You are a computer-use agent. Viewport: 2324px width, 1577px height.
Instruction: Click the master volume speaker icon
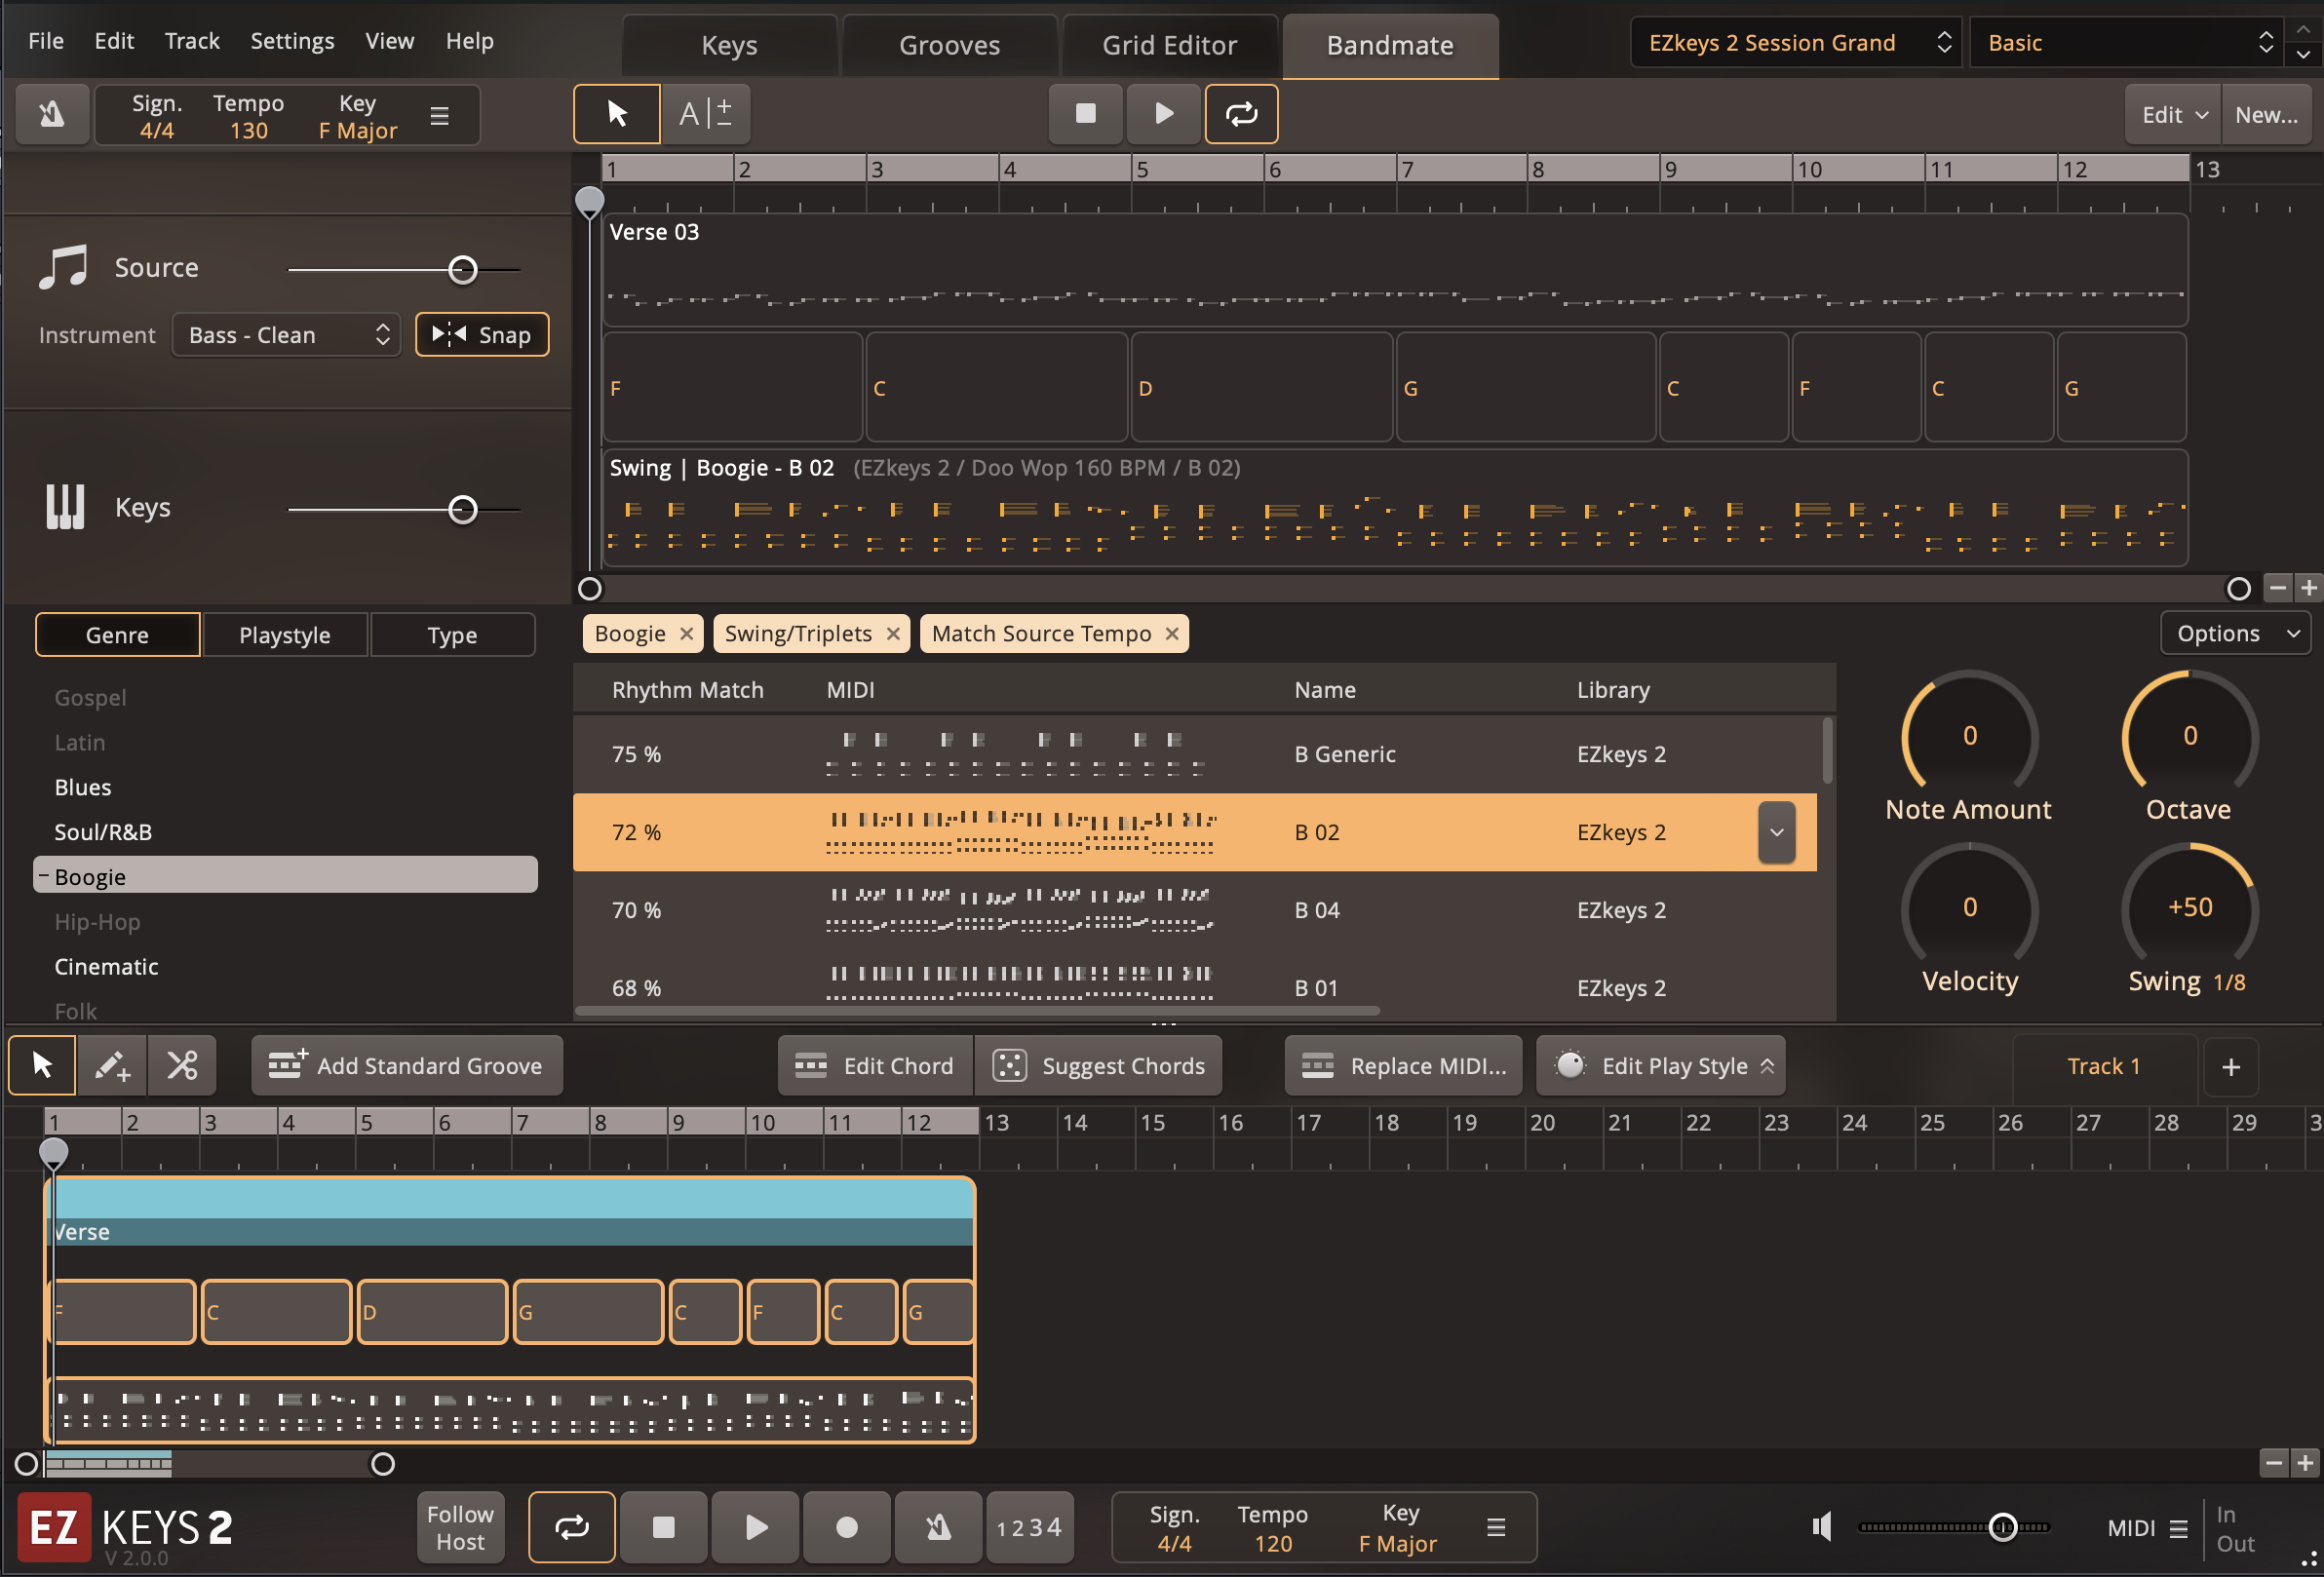pos(1822,1527)
